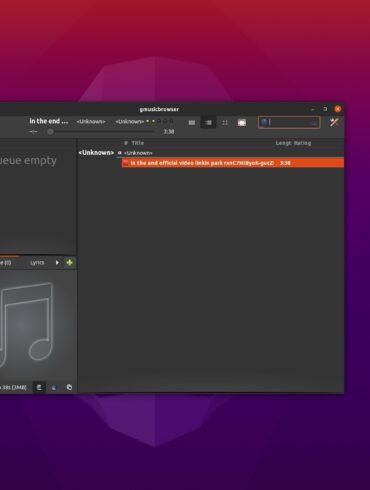Sort by the Rating column header

point(302,143)
